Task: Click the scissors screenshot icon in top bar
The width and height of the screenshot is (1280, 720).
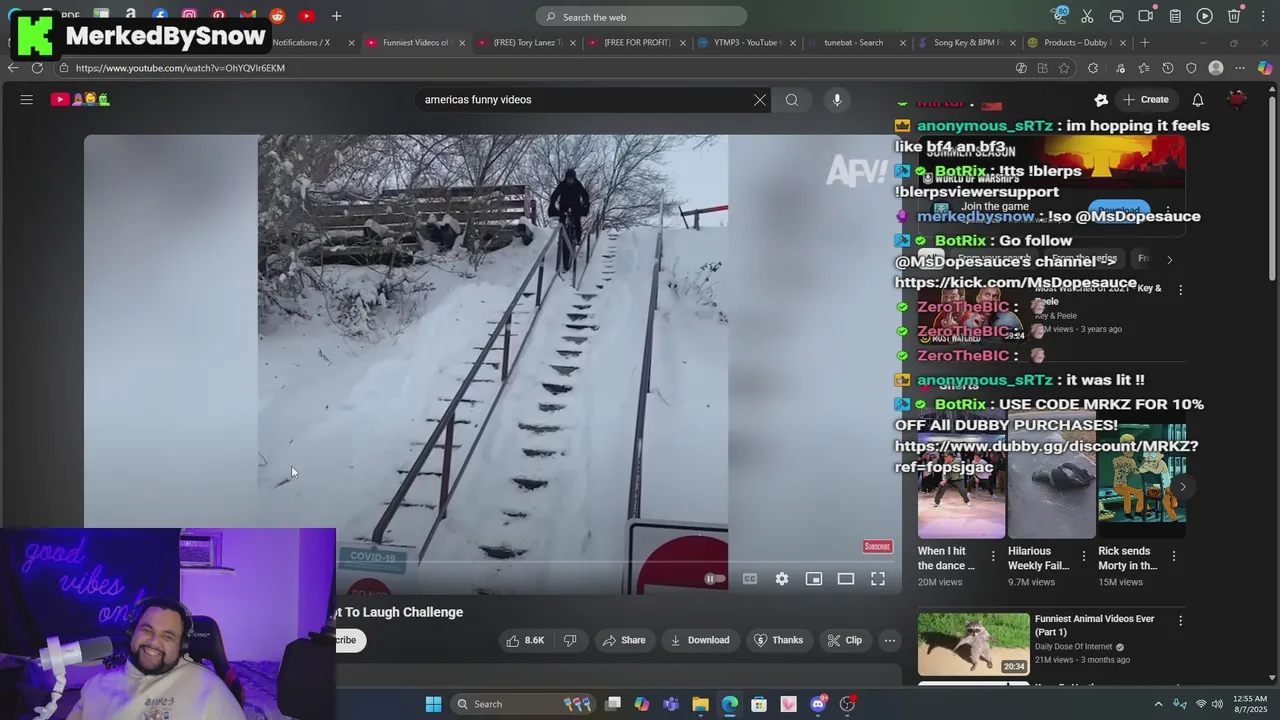Action: 1087,16
